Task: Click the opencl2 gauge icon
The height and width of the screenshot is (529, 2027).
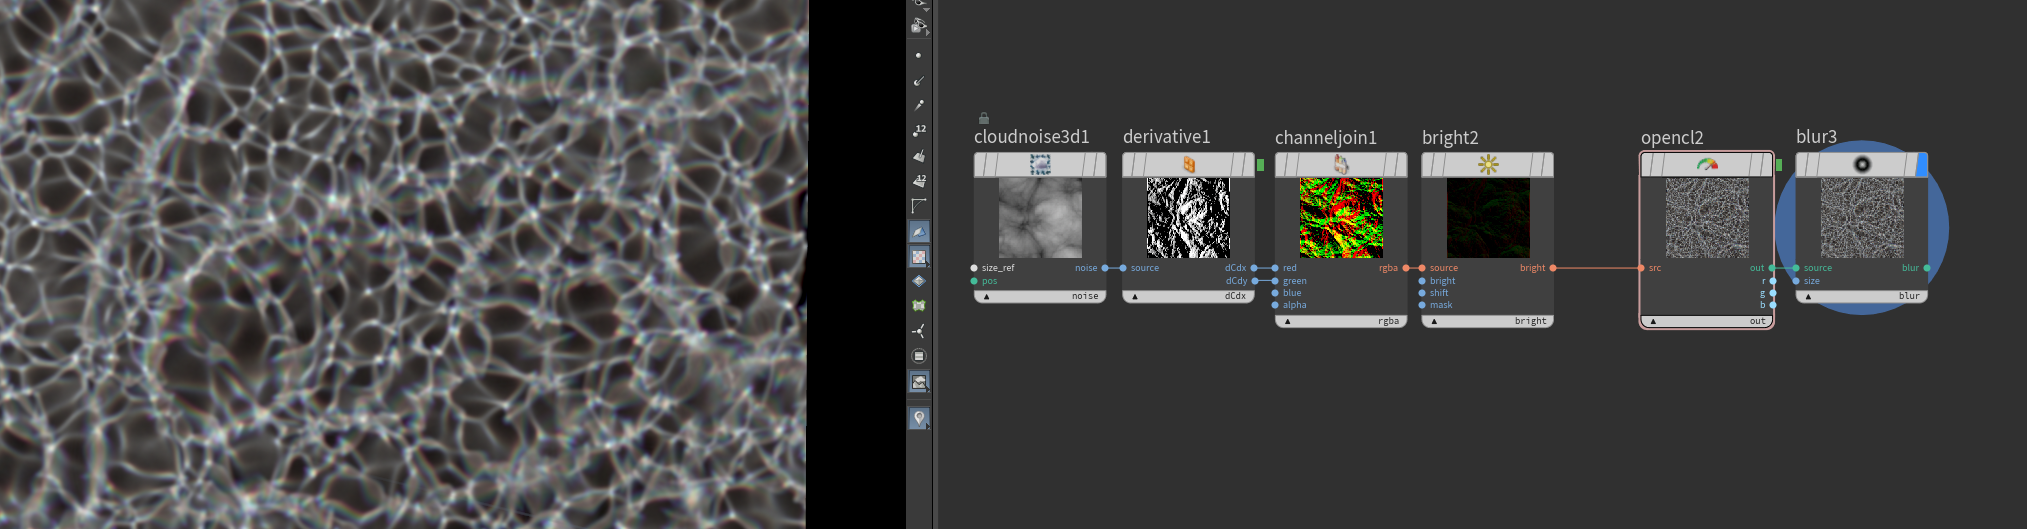Action: (x=1707, y=165)
